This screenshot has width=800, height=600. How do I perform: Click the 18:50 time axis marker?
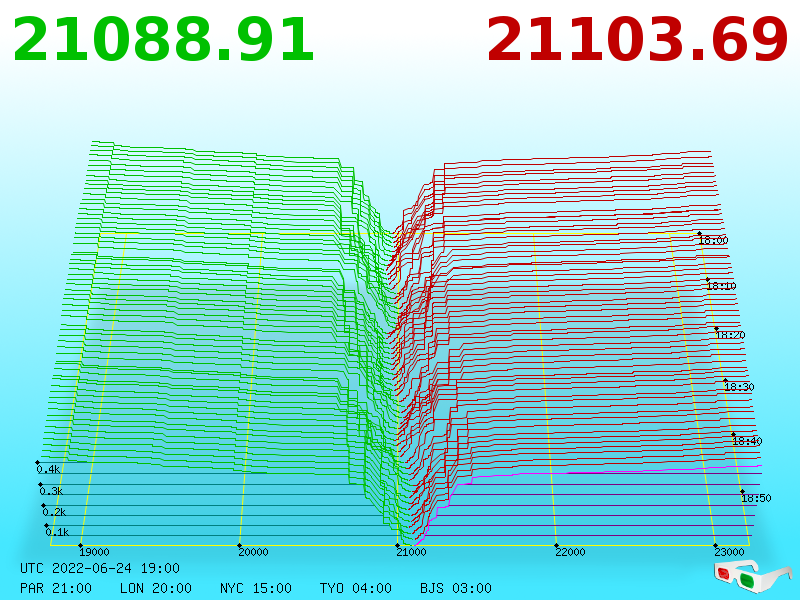tap(757, 498)
